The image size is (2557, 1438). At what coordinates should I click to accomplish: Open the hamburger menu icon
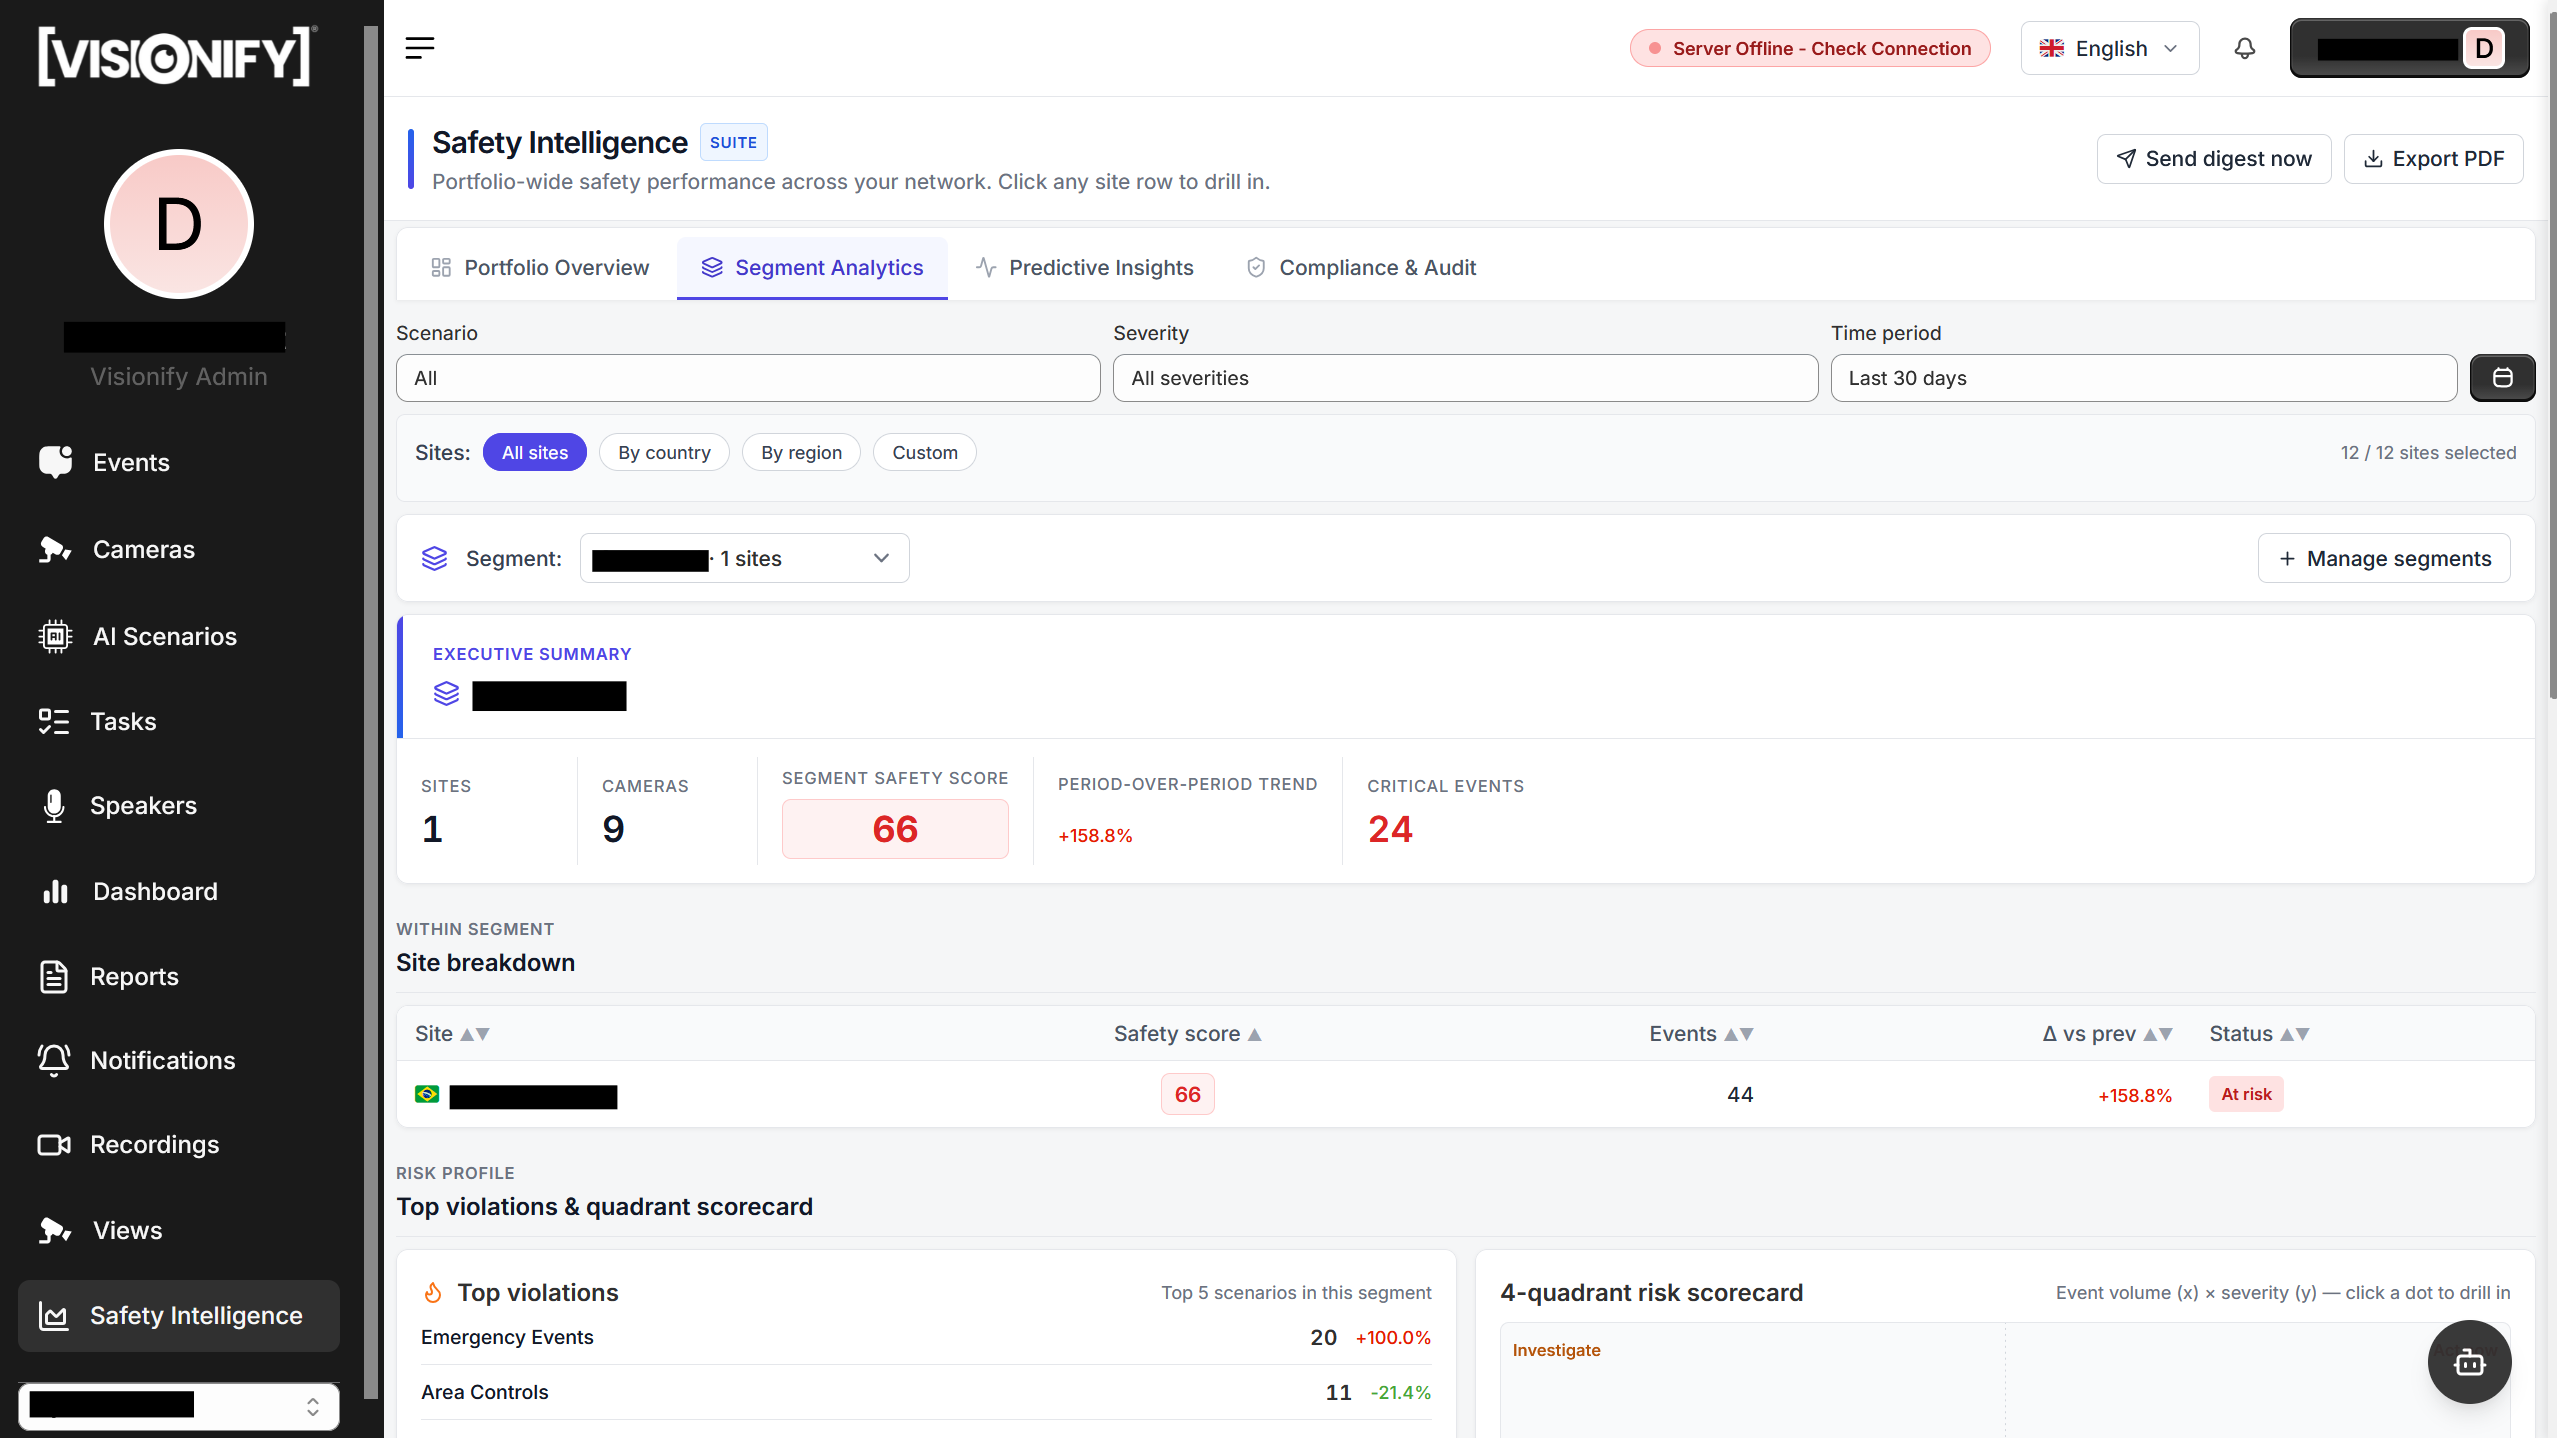[420, 48]
